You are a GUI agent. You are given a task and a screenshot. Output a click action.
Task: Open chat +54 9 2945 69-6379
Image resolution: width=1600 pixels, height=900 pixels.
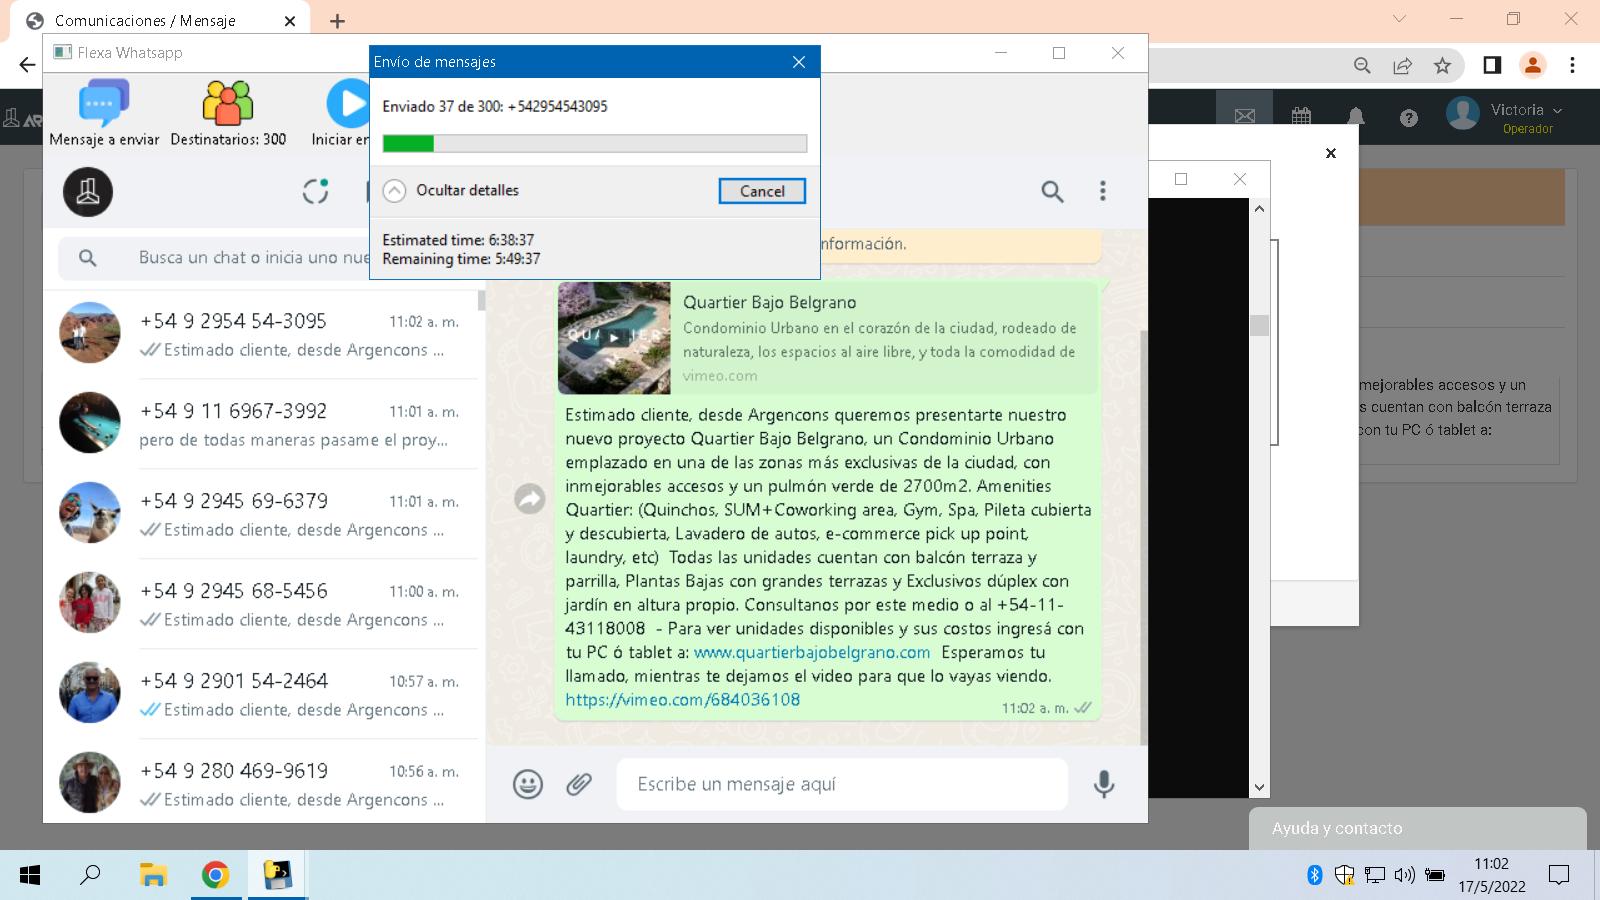pos(264,514)
